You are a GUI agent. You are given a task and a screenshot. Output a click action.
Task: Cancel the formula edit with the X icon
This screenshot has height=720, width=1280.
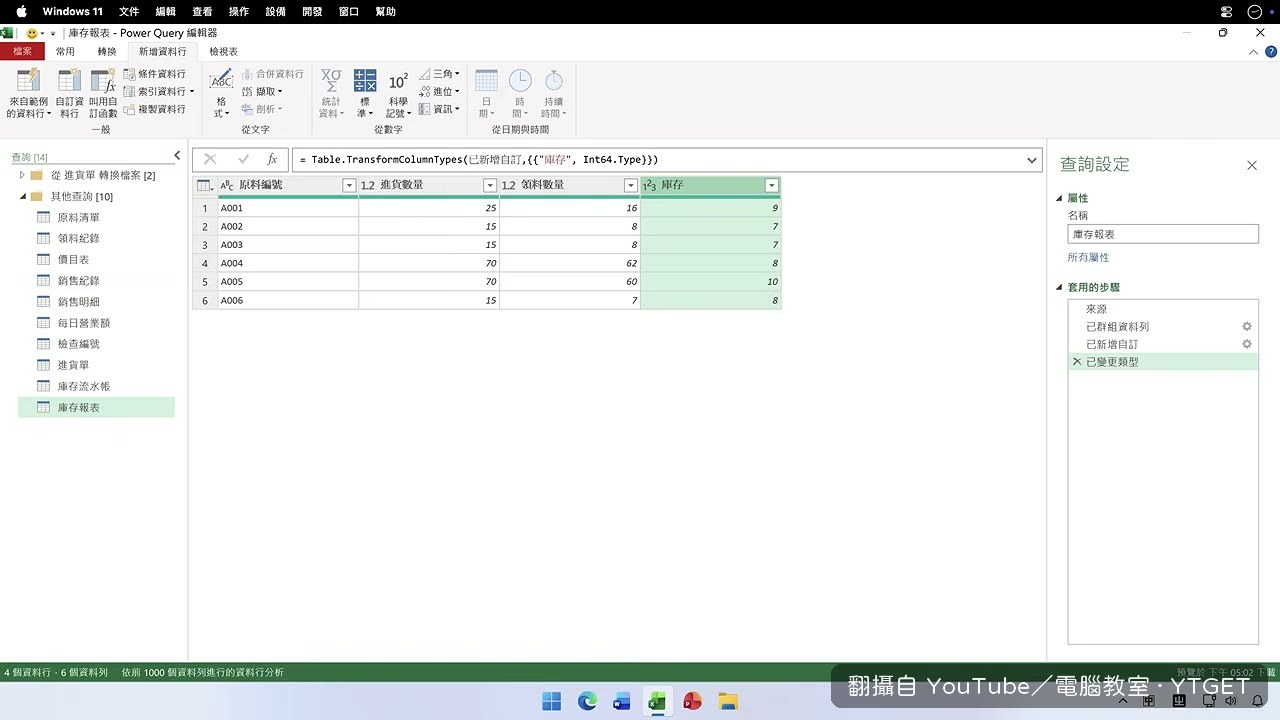[x=210, y=159]
